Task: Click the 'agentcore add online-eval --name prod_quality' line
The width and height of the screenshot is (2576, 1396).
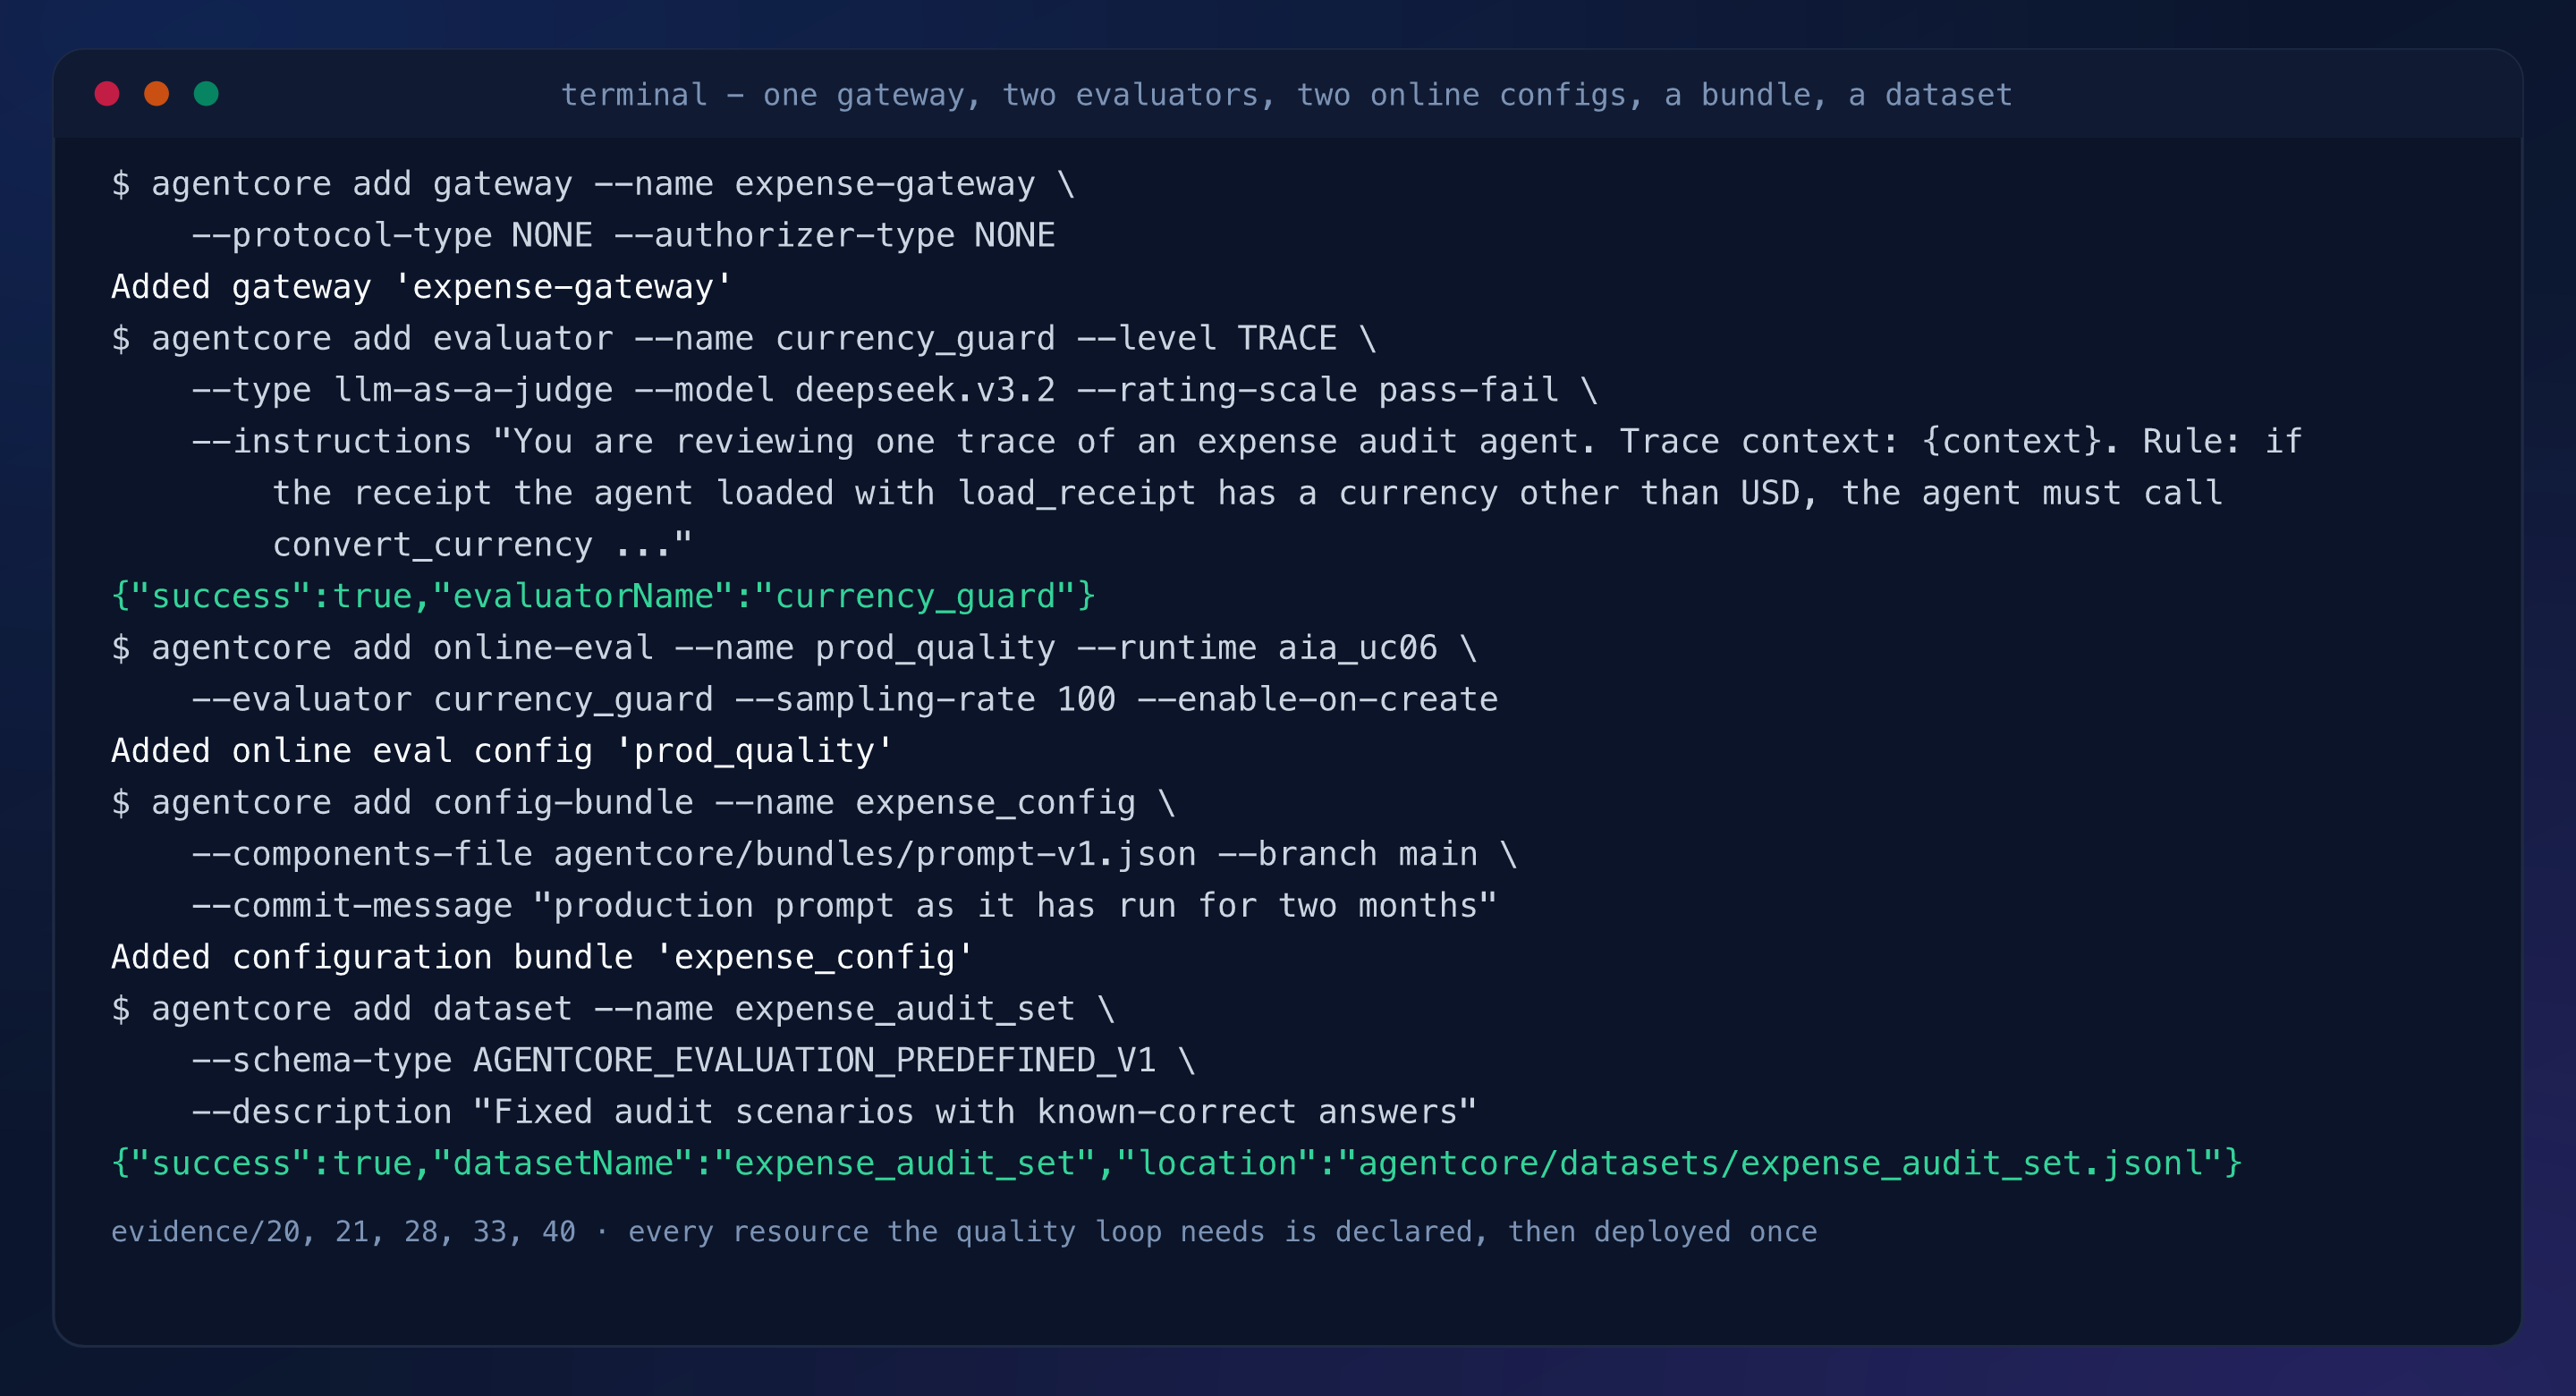Action: pos(794,648)
